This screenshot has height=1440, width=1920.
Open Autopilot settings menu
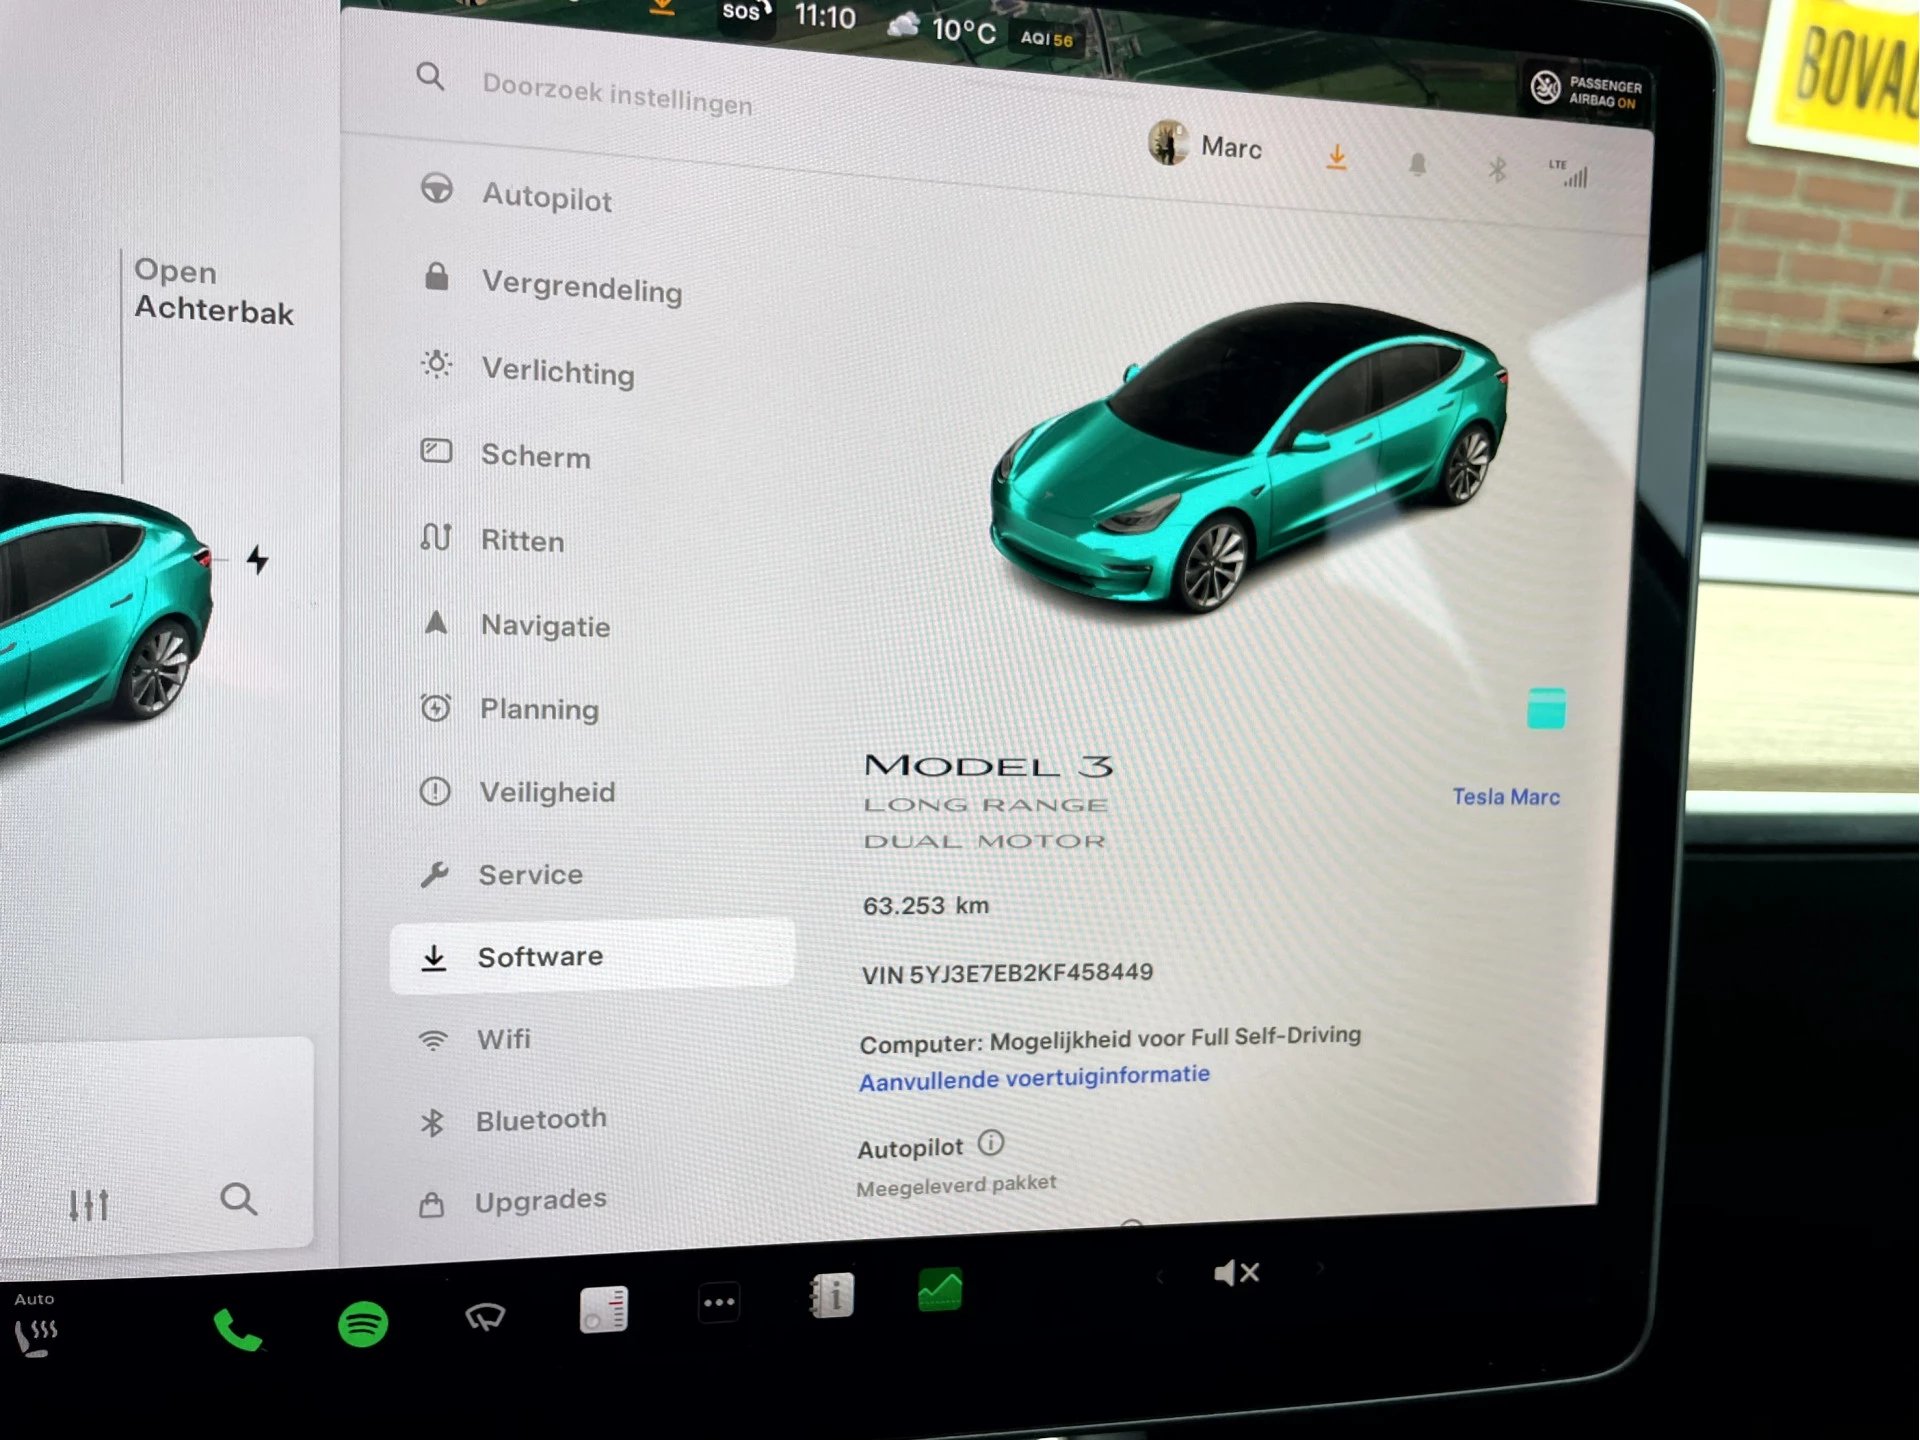tap(546, 198)
